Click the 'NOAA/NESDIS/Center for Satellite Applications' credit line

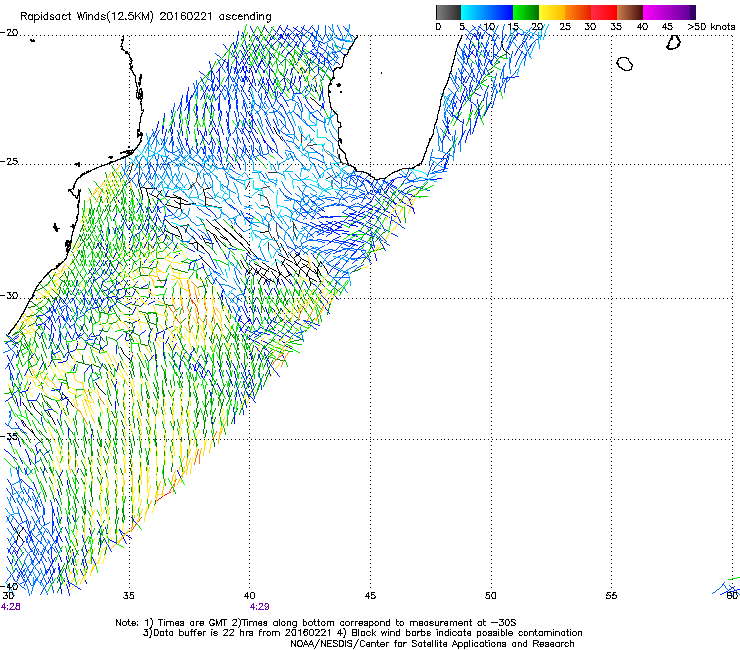pyautogui.click(x=432, y=644)
